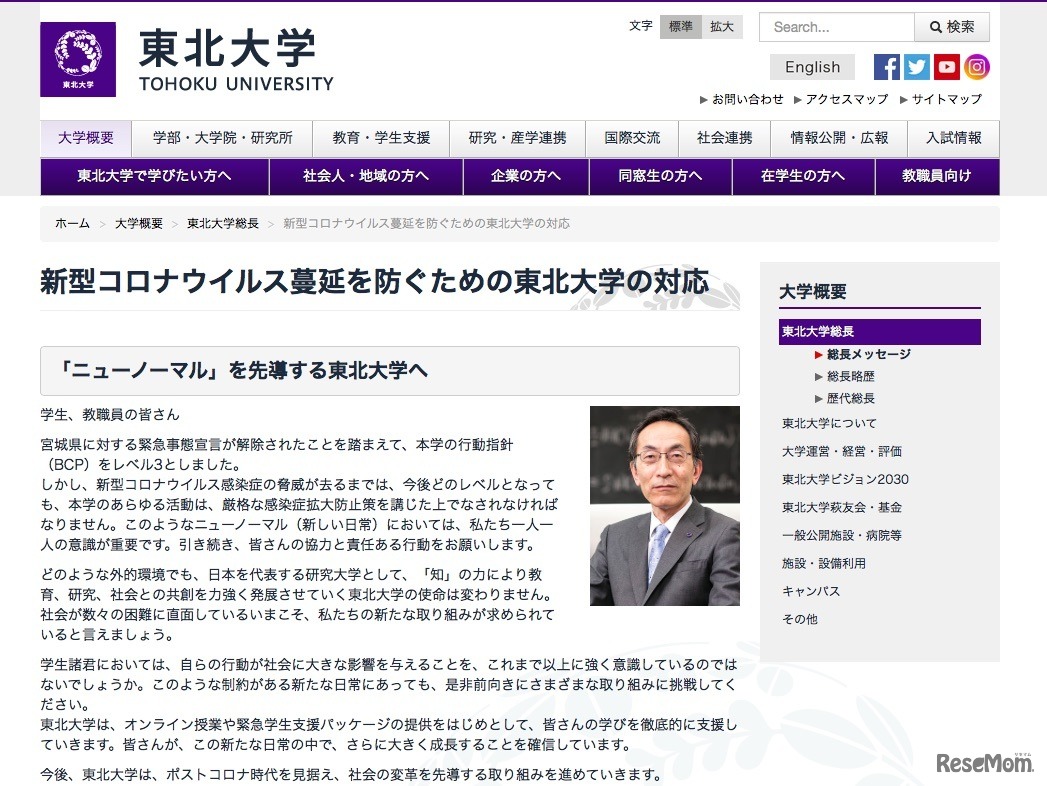Select 東北大学総長 in sidebar
1047x786 pixels.
(879, 332)
